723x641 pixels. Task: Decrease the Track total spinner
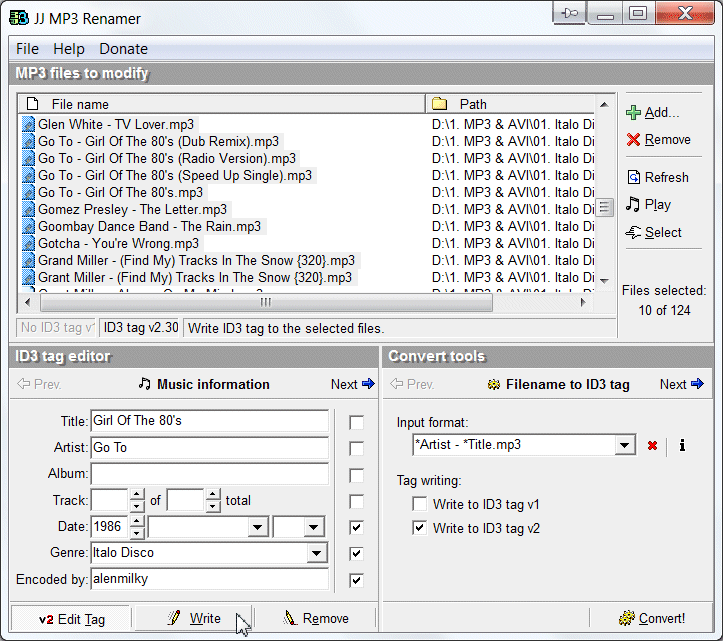click(x=213, y=507)
